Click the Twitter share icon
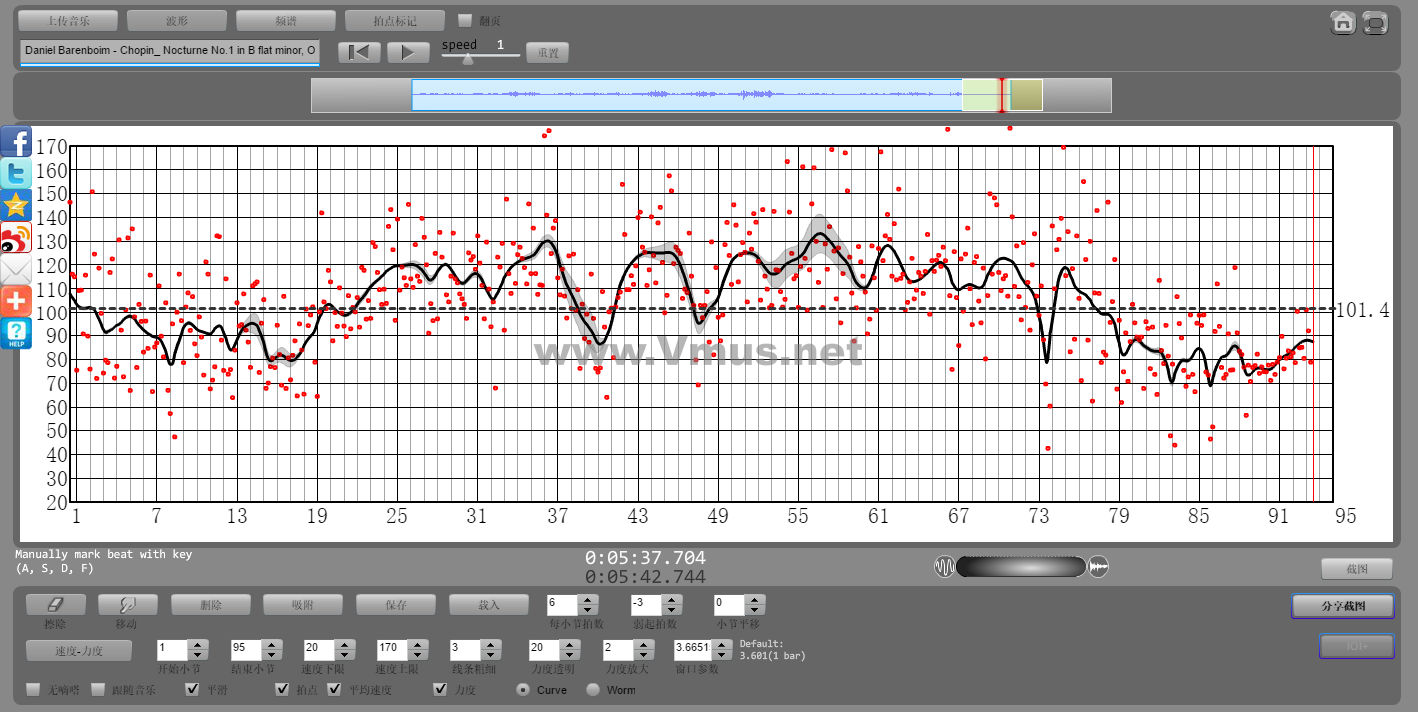 16,174
